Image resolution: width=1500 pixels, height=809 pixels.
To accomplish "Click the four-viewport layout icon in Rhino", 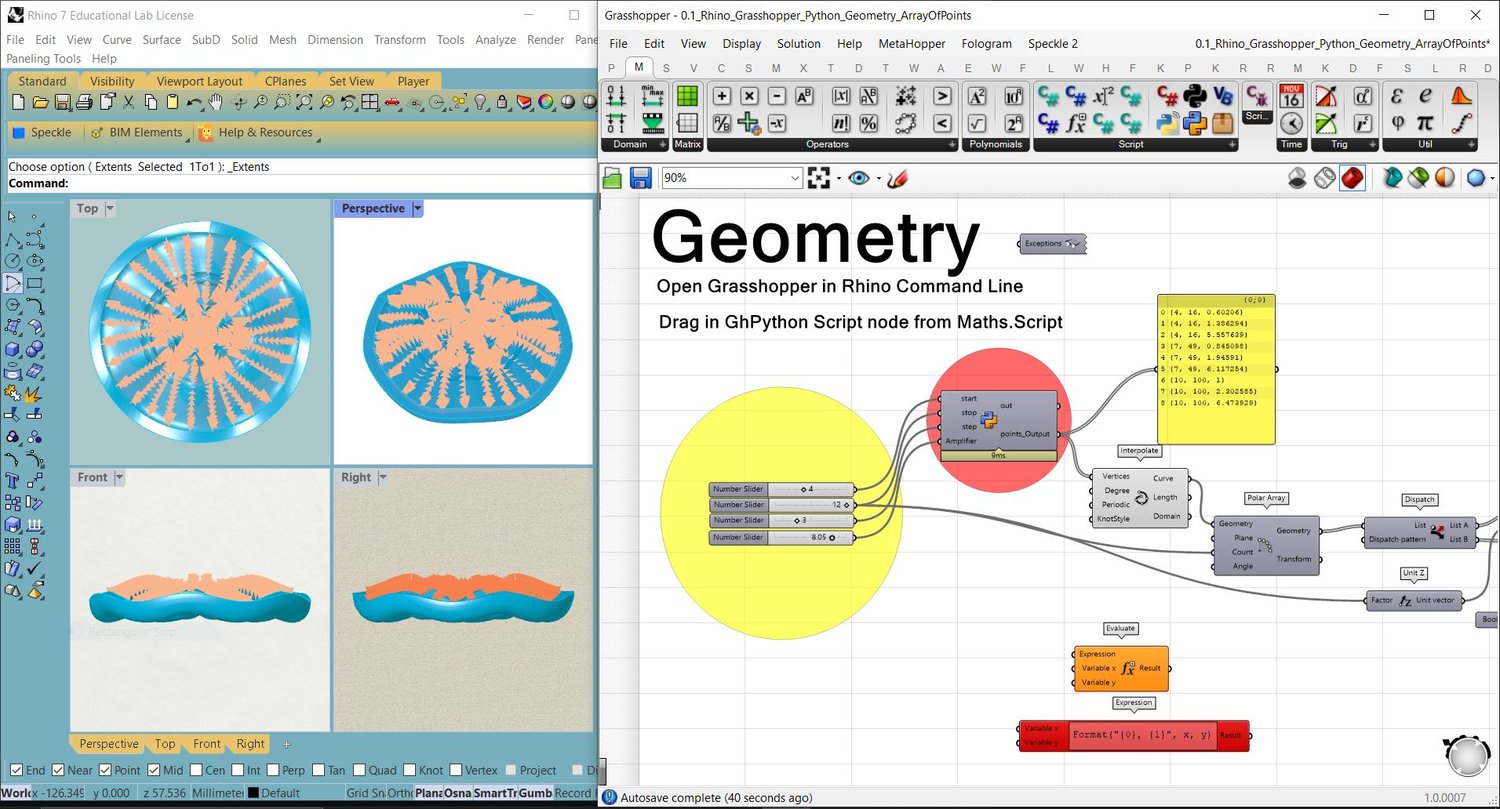I will point(370,102).
